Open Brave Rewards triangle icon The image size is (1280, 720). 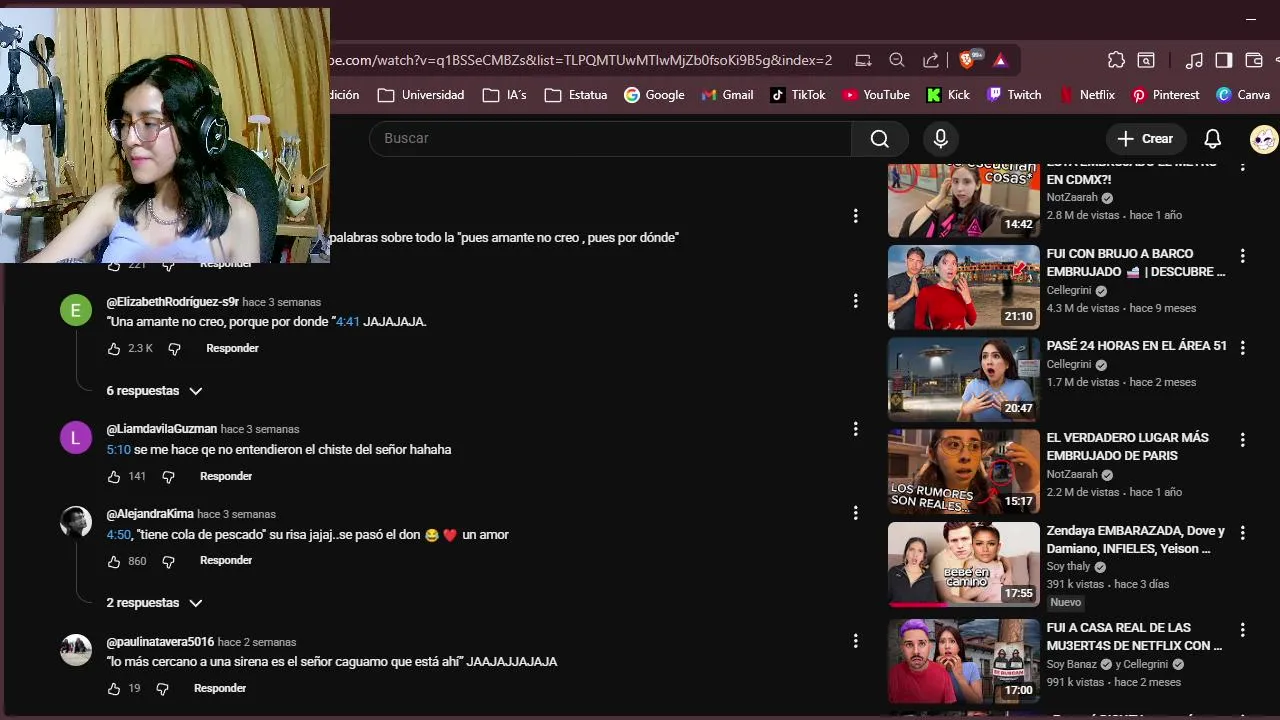(x=1000, y=60)
